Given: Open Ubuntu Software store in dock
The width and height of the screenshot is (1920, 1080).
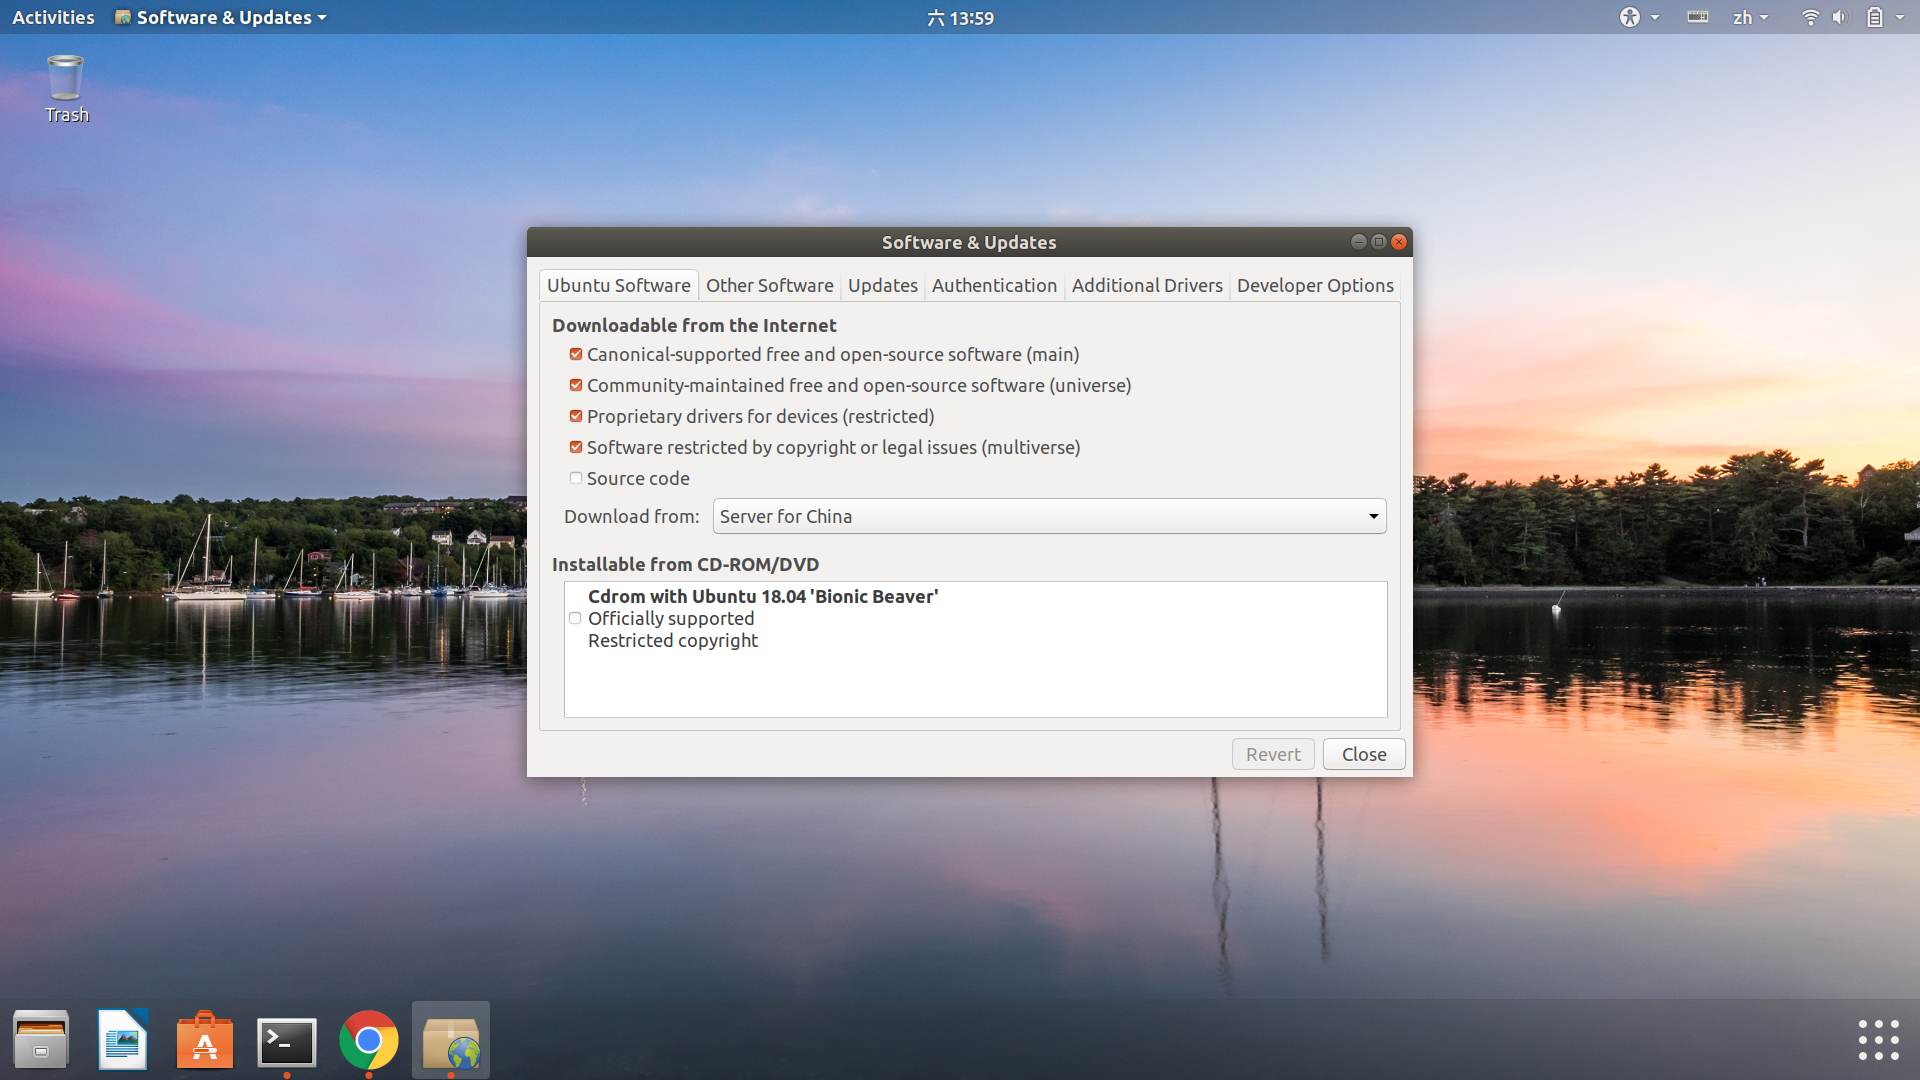Looking at the screenshot, I should click(x=205, y=1040).
